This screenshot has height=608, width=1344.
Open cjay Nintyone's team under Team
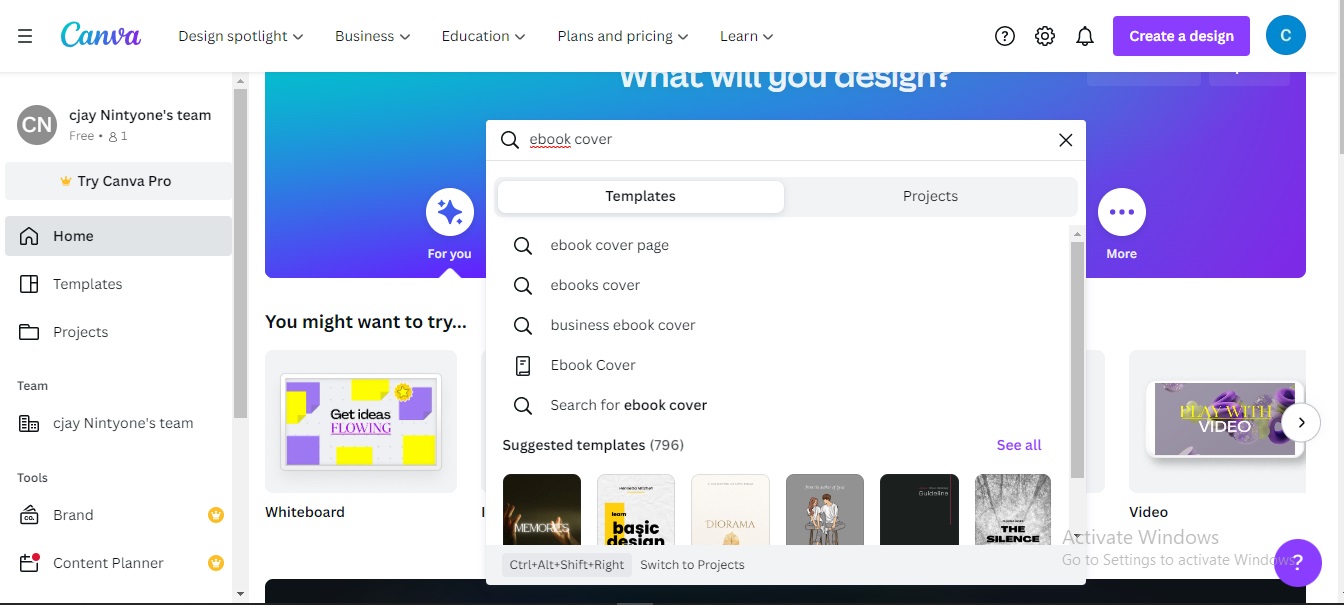tap(118, 423)
